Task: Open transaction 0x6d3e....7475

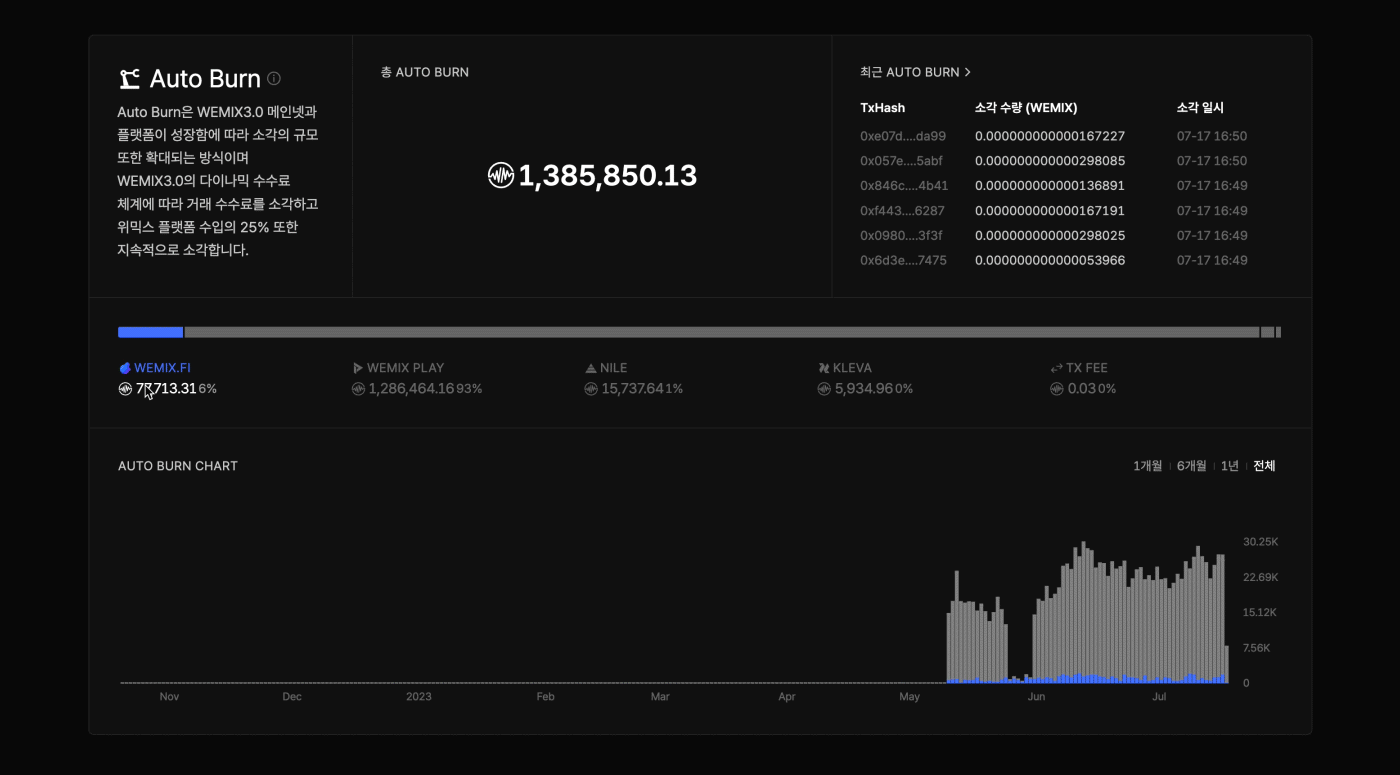Action: click(x=903, y=261)
